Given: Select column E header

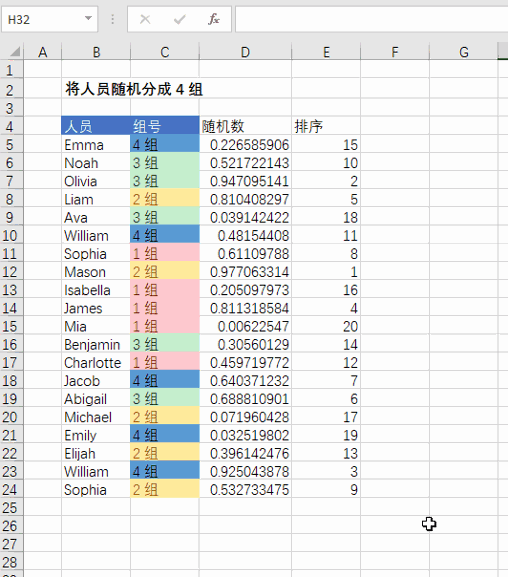Looking at the screenshot, I should (x=326, y=52).
